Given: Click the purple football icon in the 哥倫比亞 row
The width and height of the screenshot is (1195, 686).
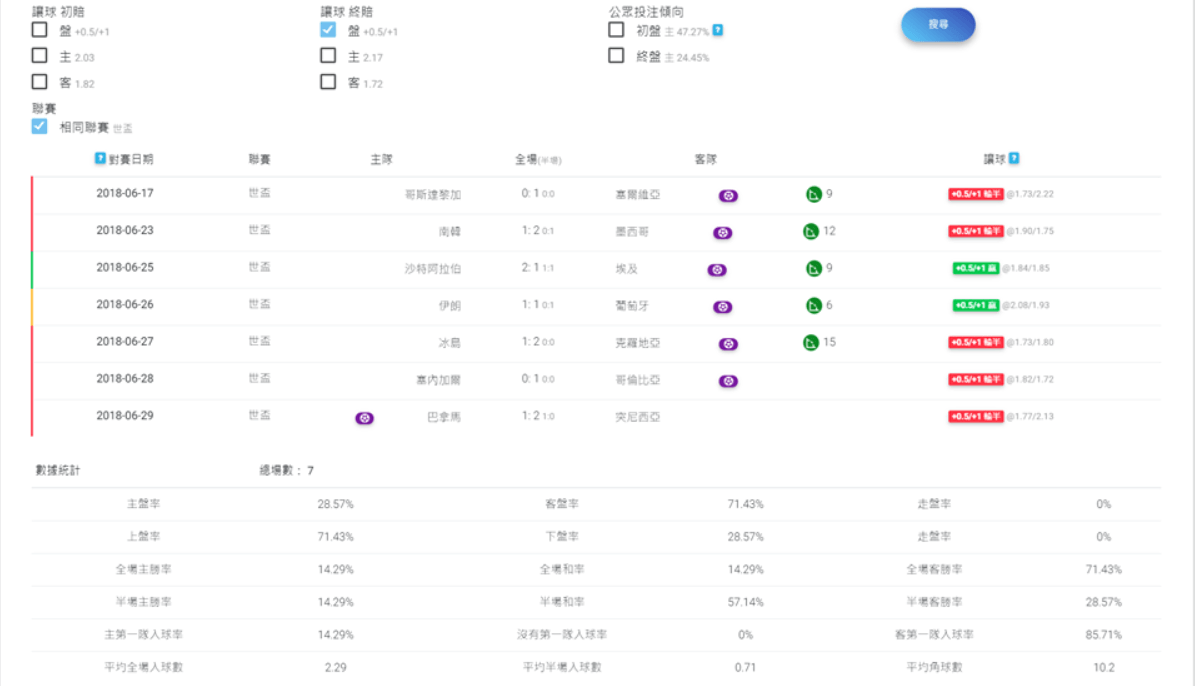Looking at the screenshot, I should pos(728,380).
